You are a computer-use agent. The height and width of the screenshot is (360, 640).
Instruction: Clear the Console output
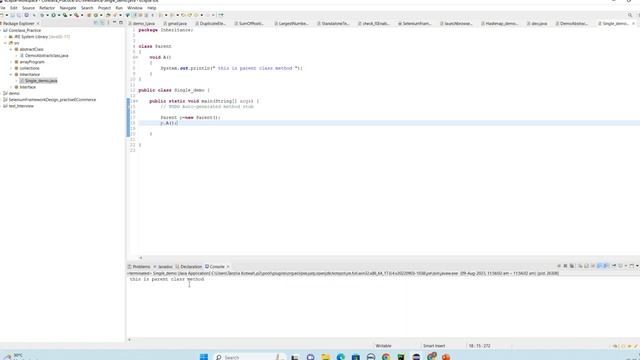pyautogui.click(x=580, y=266)
